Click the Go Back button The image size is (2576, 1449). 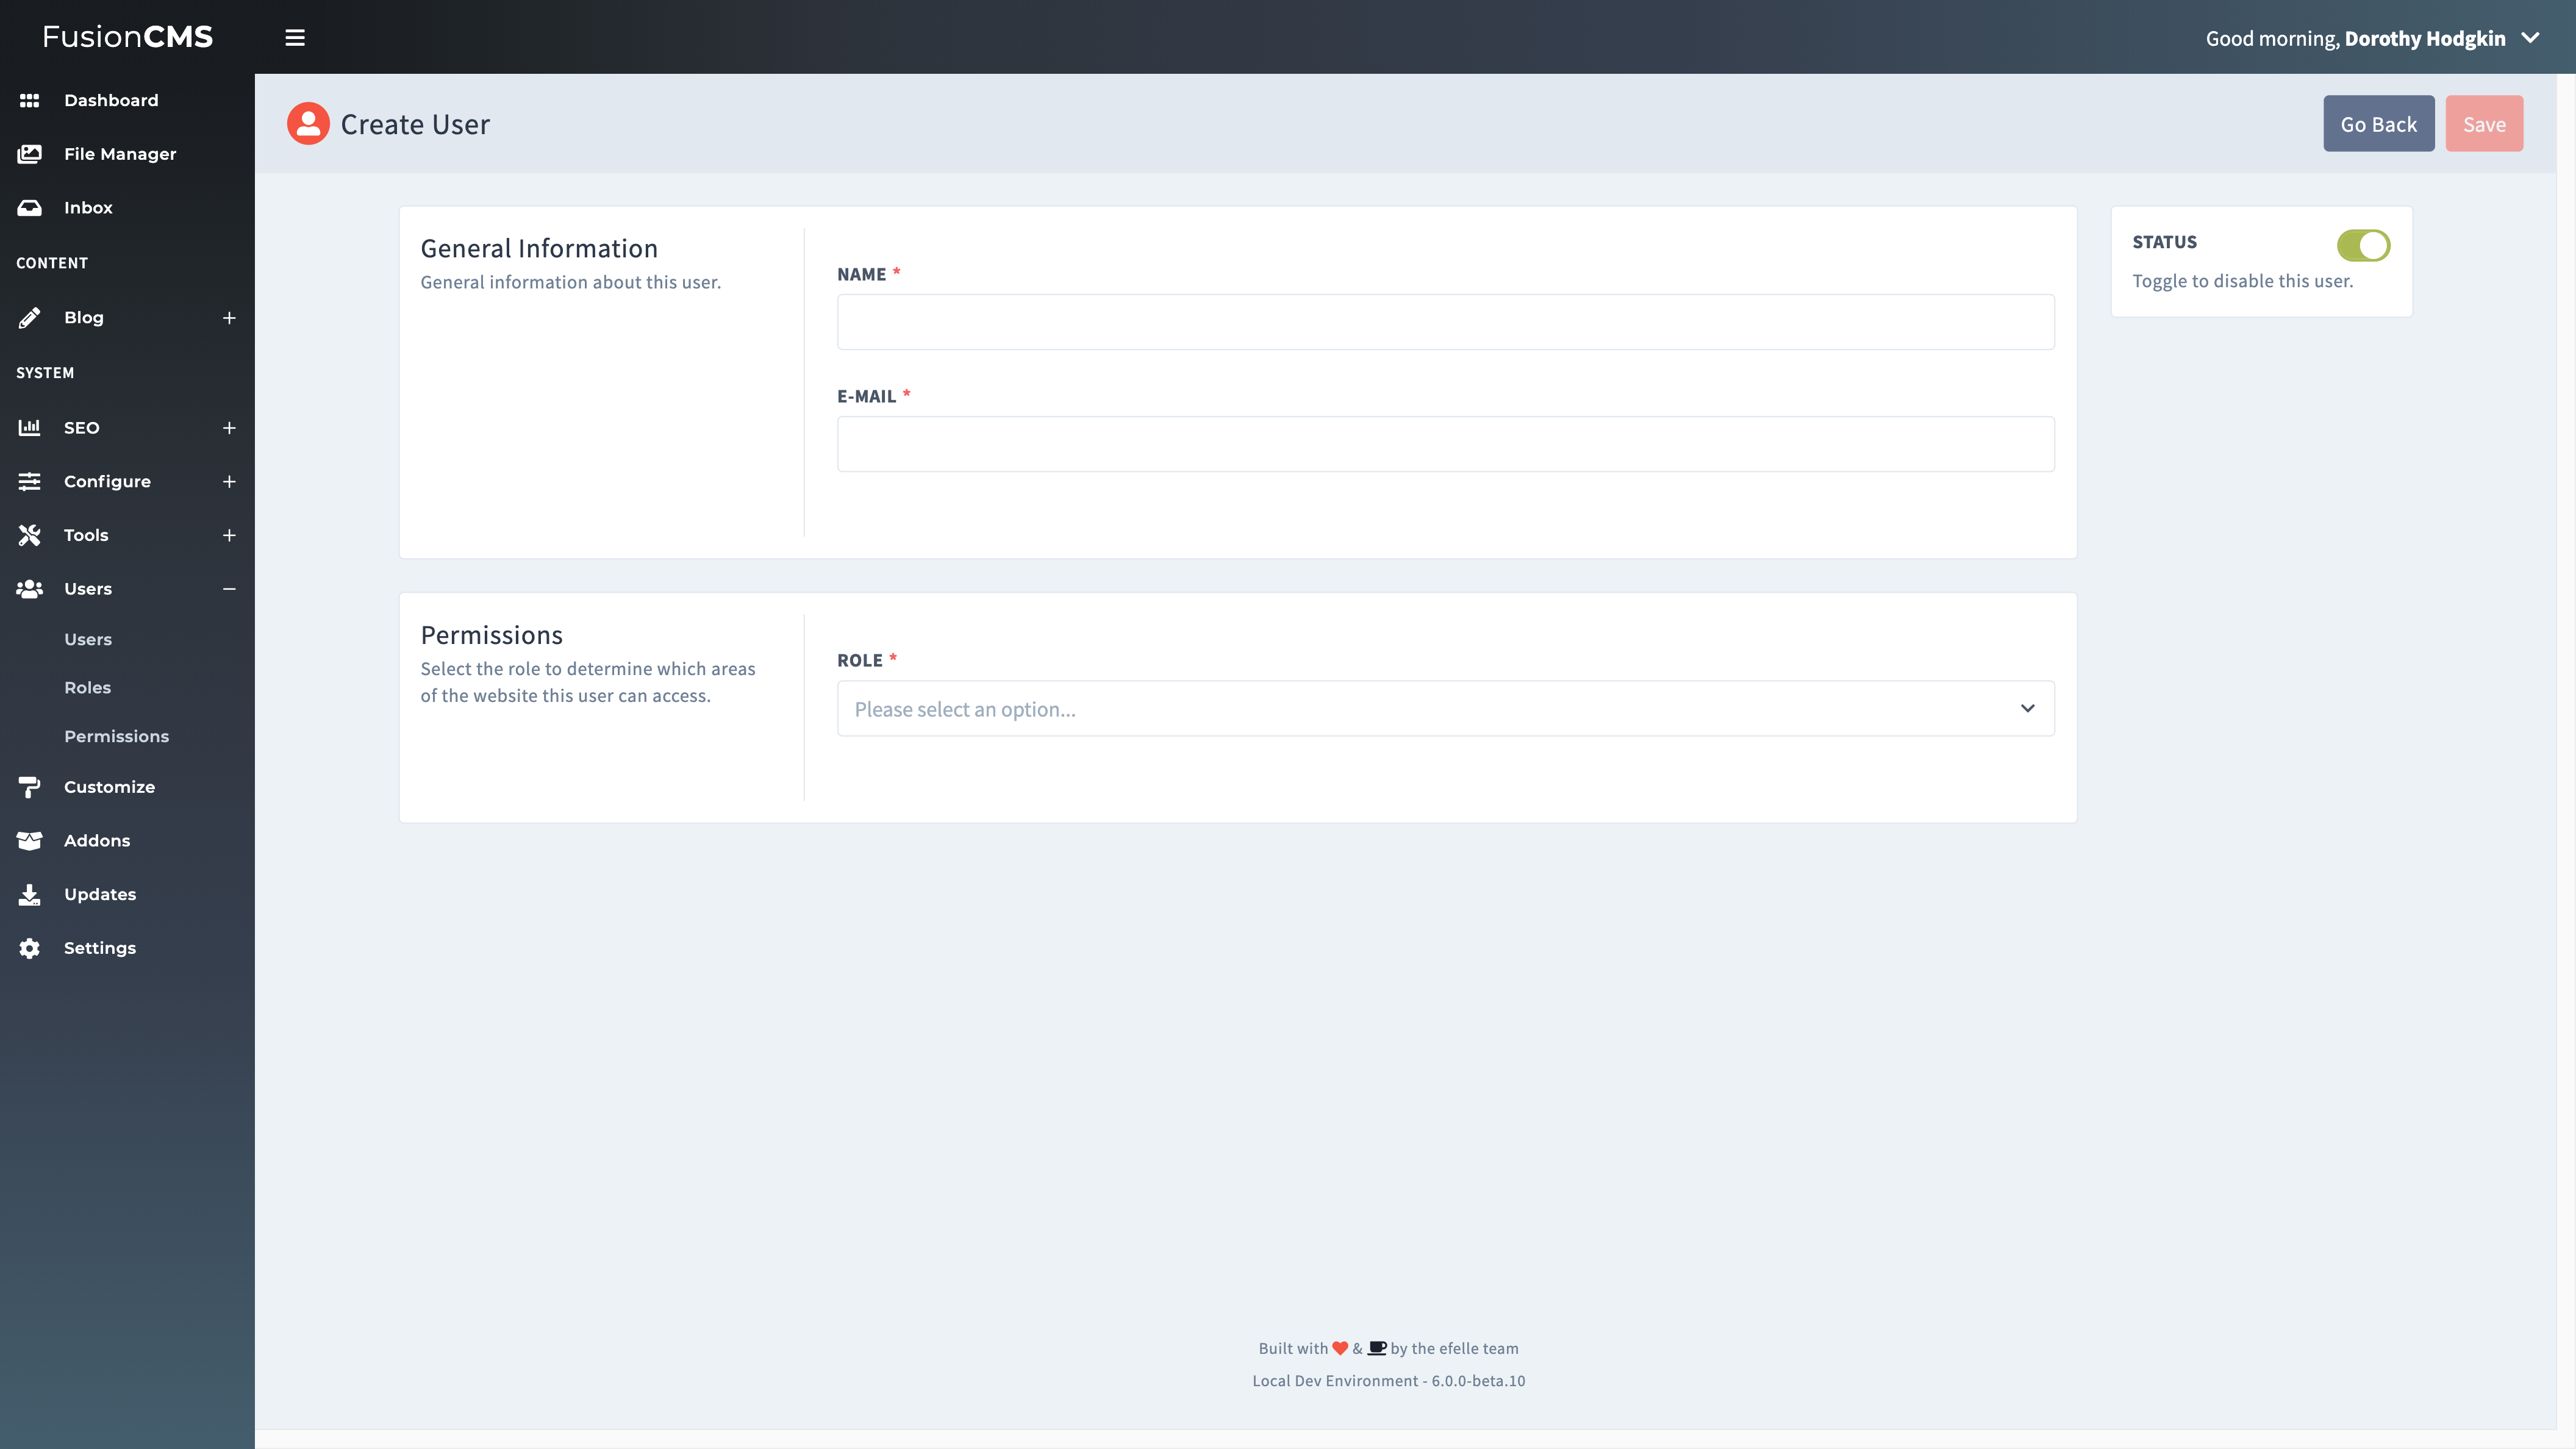pos(2378,124)
